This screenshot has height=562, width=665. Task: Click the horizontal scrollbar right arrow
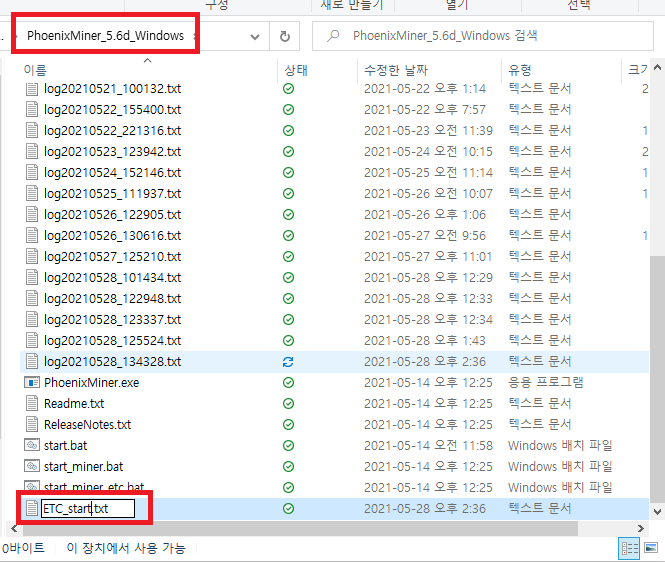point(640,528)
